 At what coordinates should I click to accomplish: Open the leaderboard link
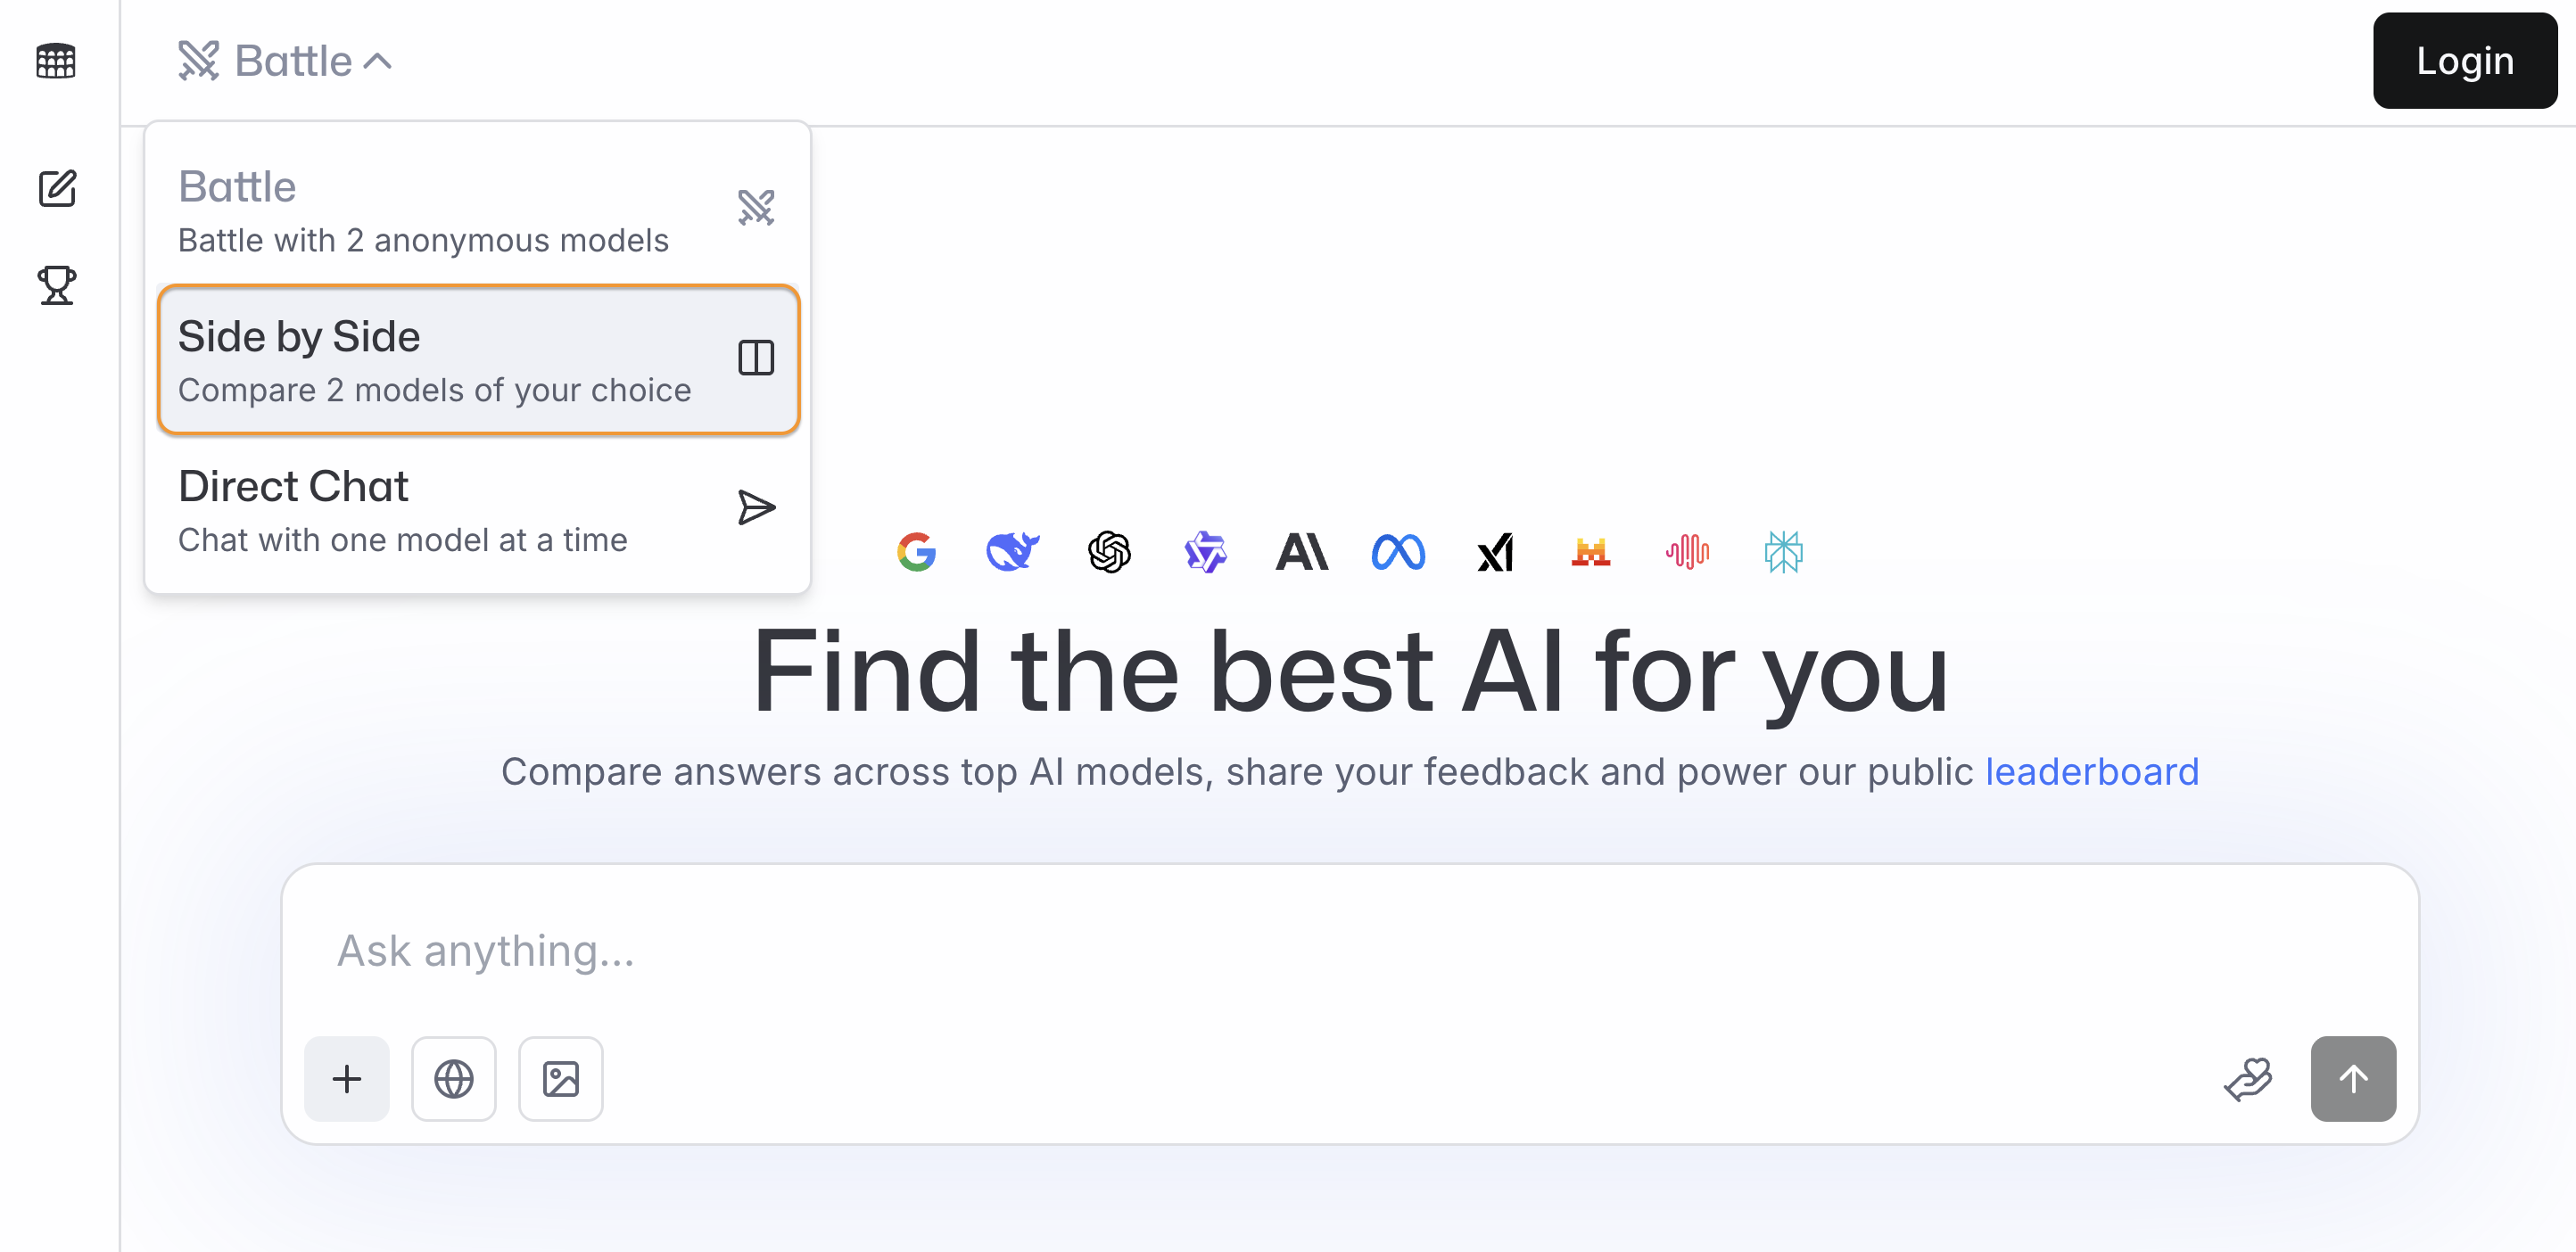2092,772
